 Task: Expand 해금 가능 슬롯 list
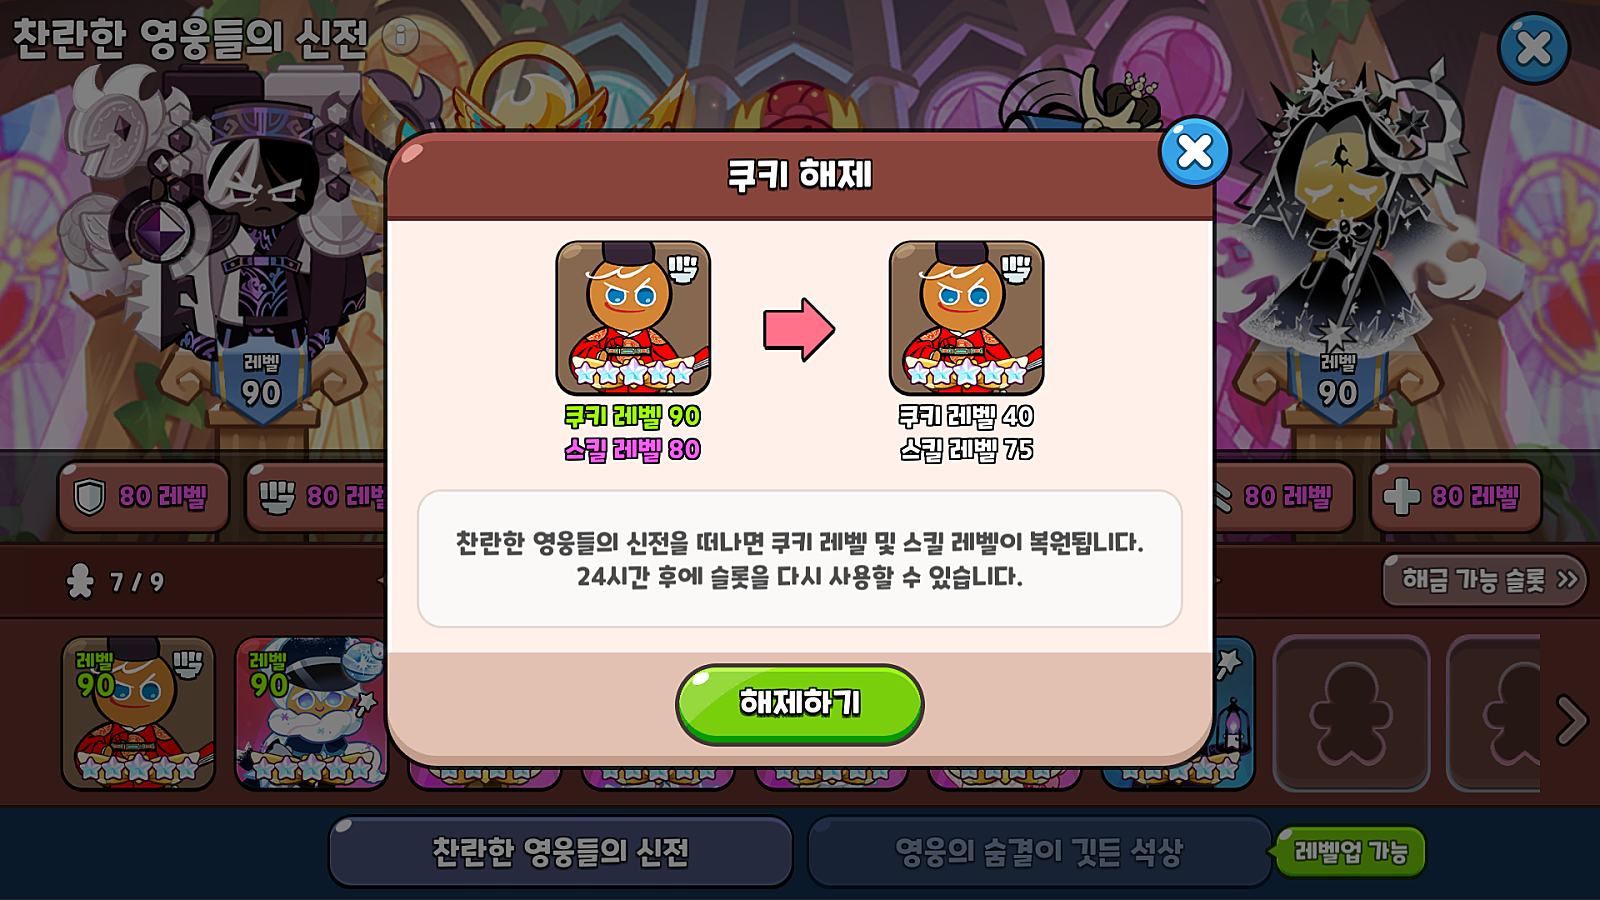pos(1484,580)
